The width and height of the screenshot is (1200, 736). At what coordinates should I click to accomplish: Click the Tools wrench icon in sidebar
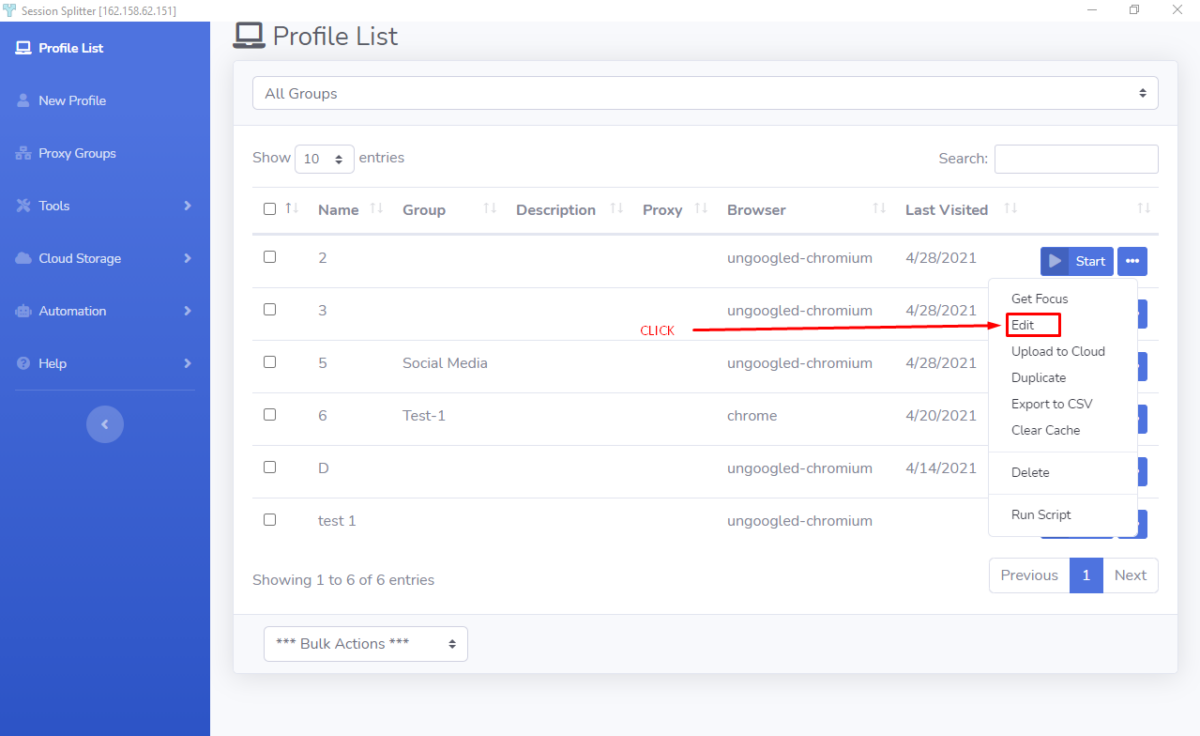(23, 206)
